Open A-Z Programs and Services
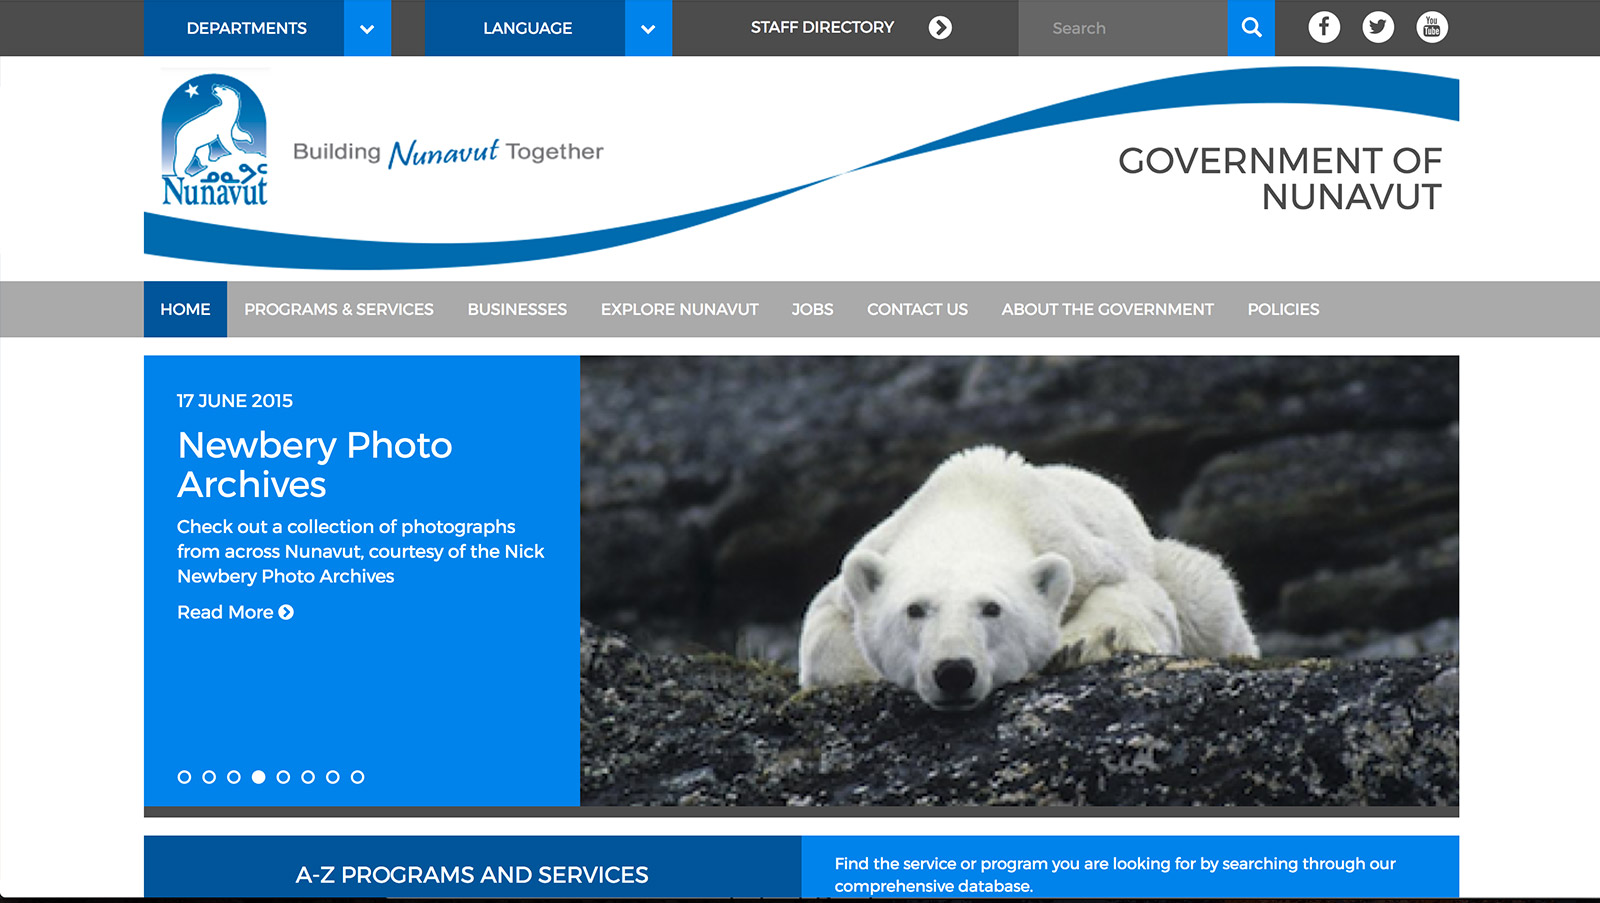The image size is (1600, 903). tap(472, 874)
